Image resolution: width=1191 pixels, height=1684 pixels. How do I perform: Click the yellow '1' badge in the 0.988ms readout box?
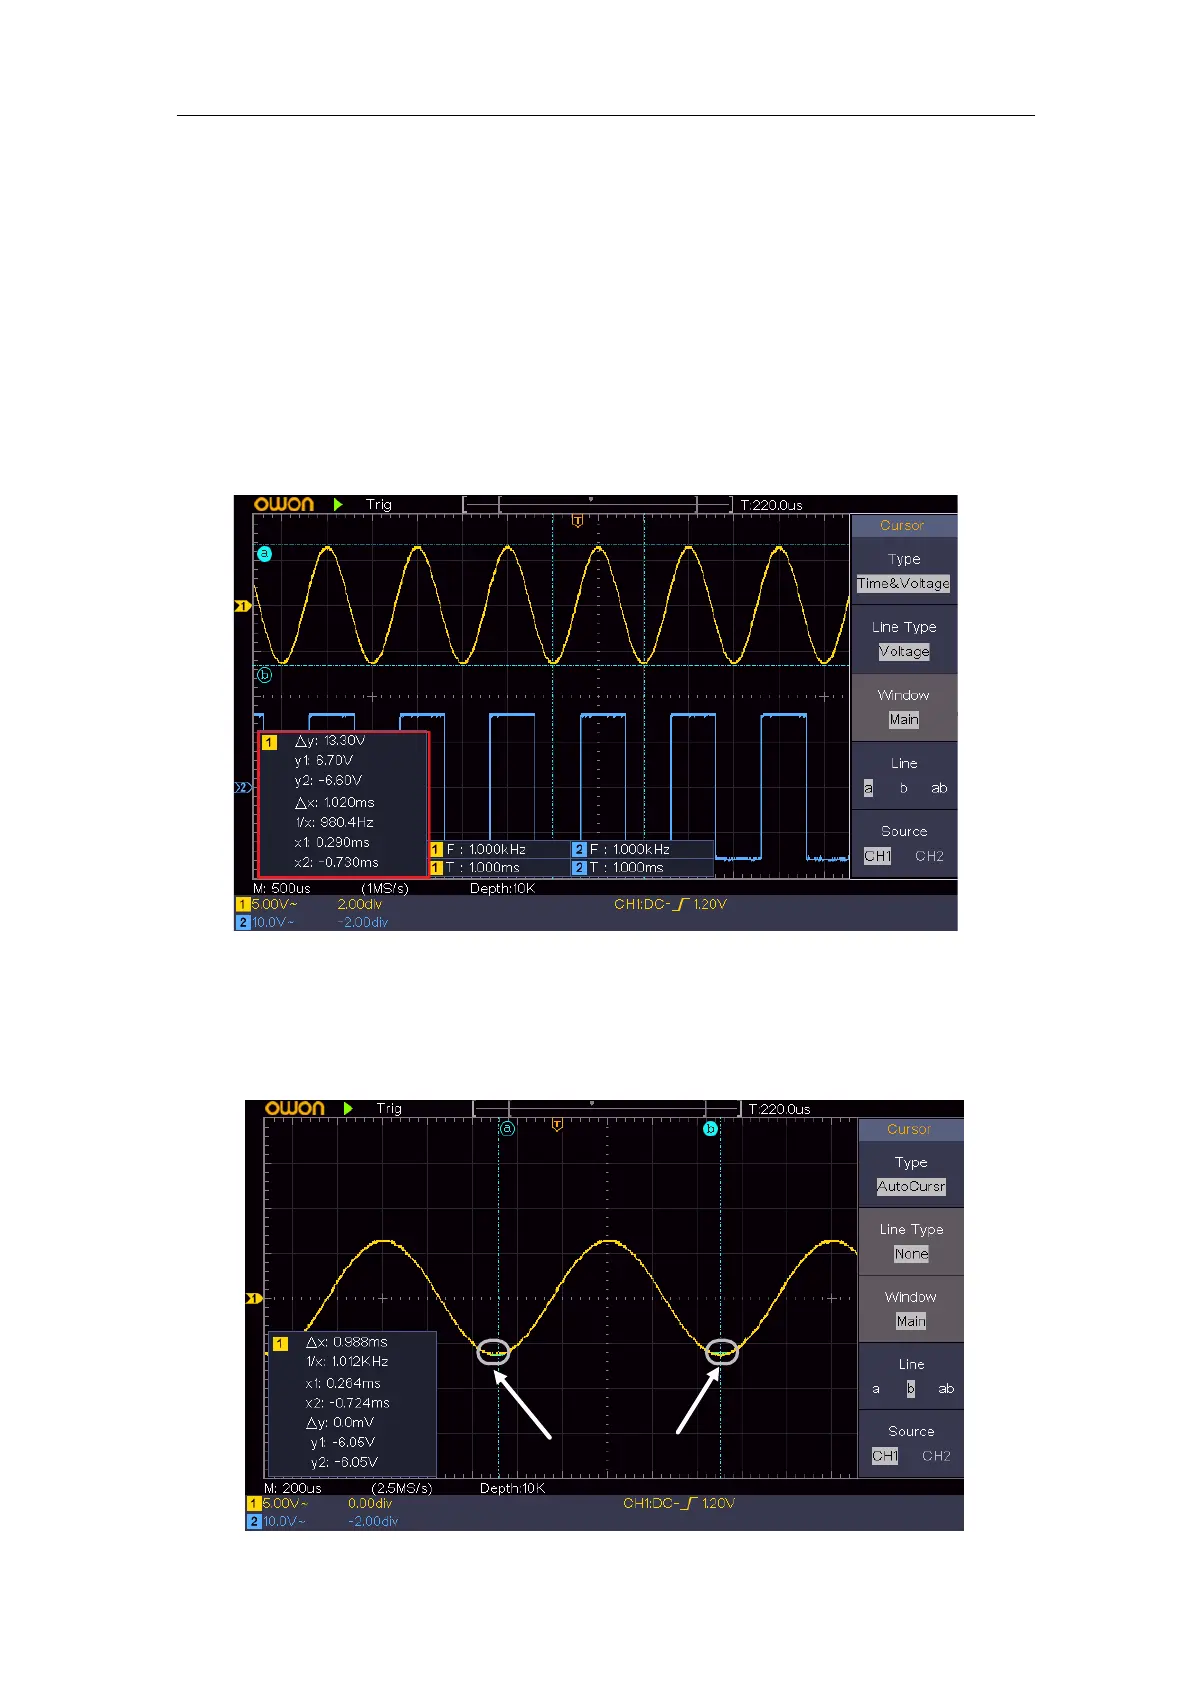click(x=280, y=1343)
